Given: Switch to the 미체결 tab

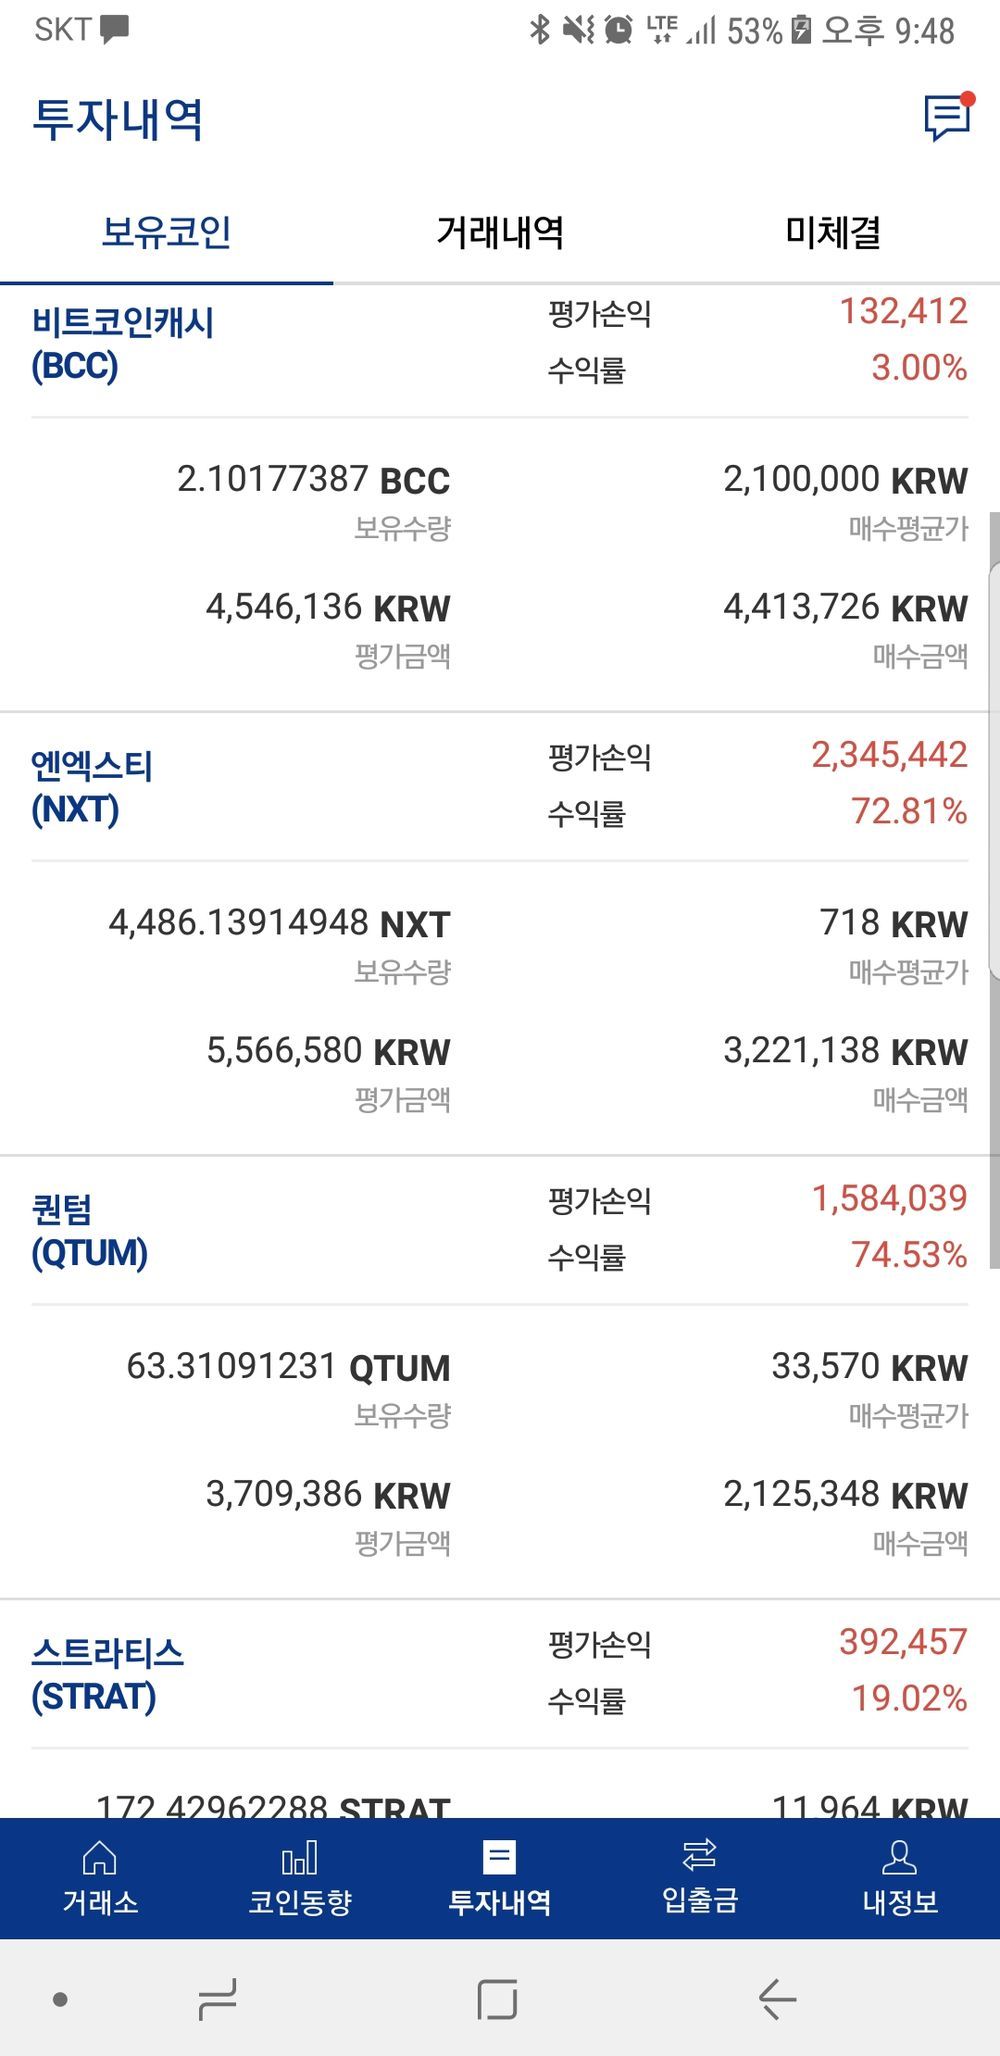Looking at the screenshot, I should pyautogui.click(x=833, y=233).
